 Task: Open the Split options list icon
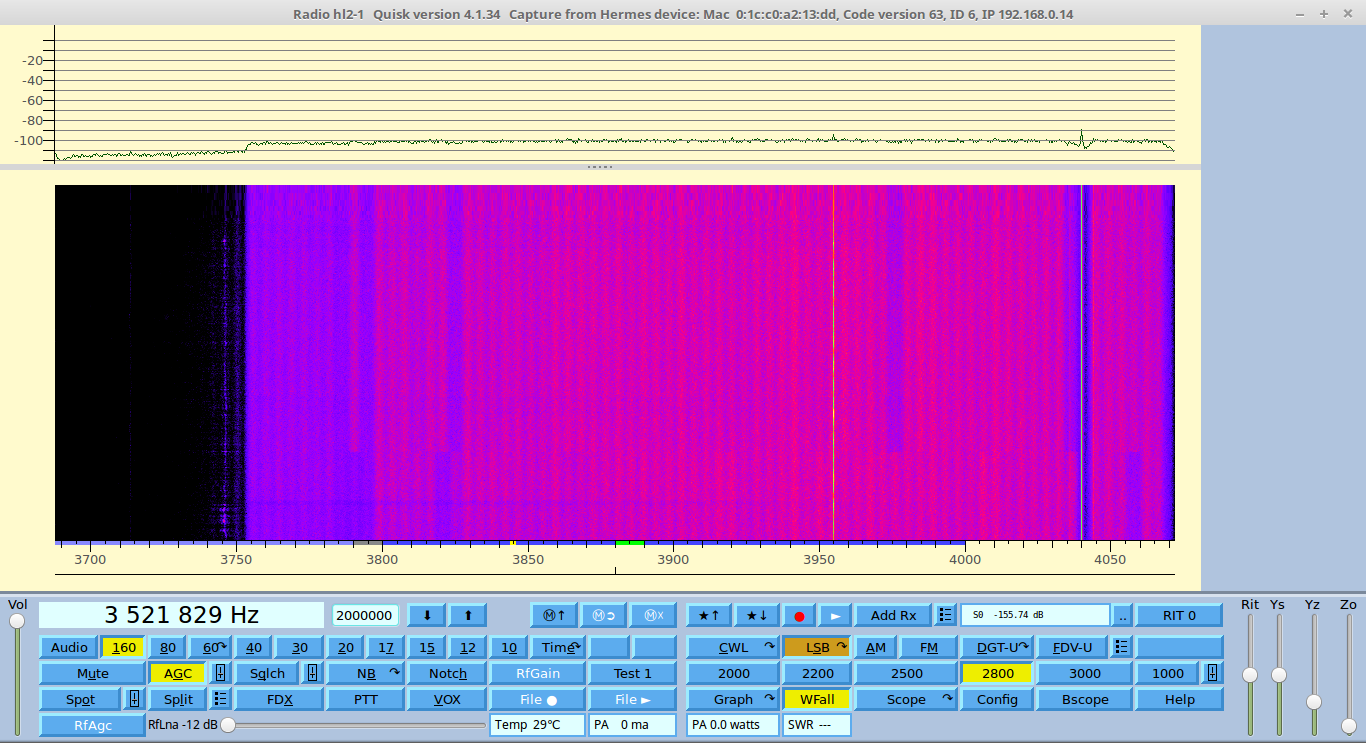point(220,699)
